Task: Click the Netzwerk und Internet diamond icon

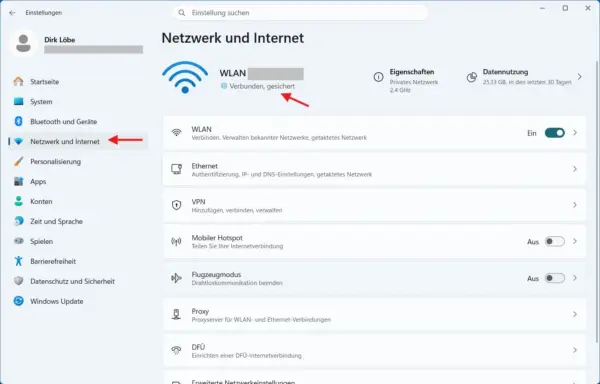Action: pos(18,142)
